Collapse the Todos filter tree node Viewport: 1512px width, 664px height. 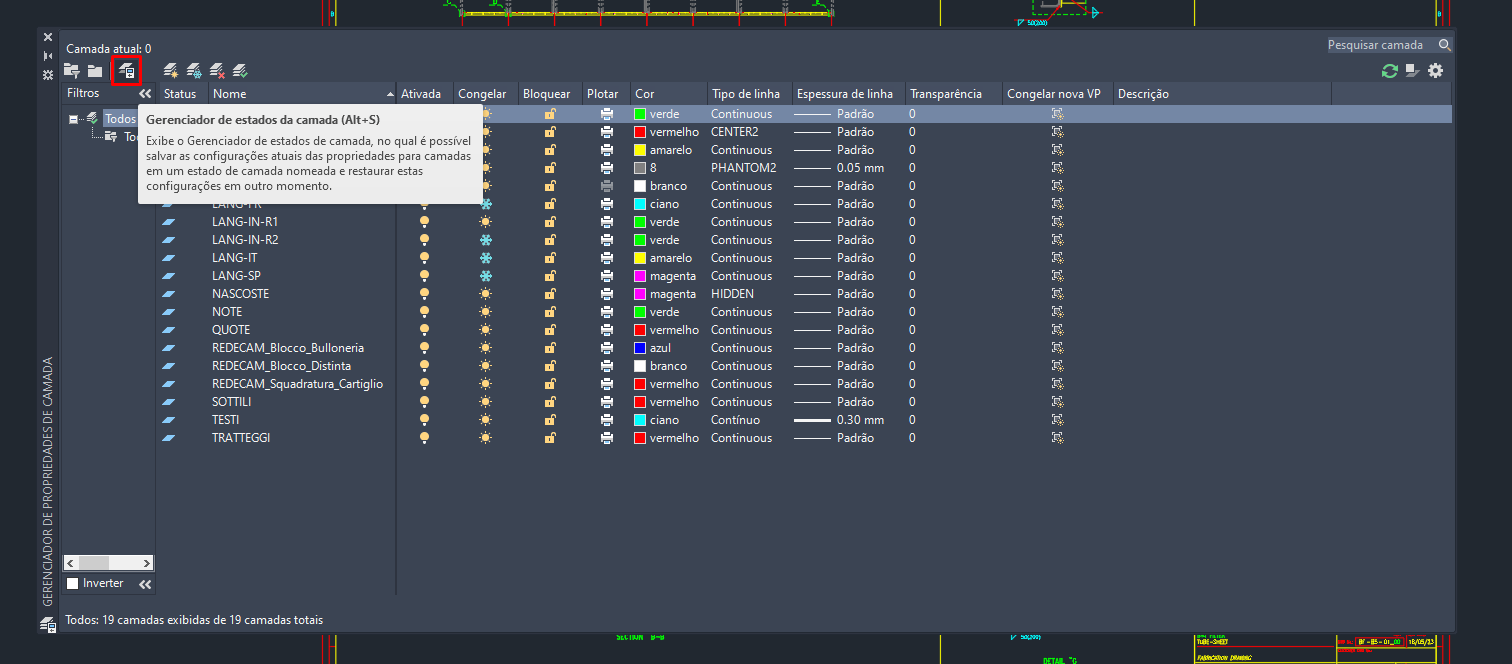pos(73,119)
